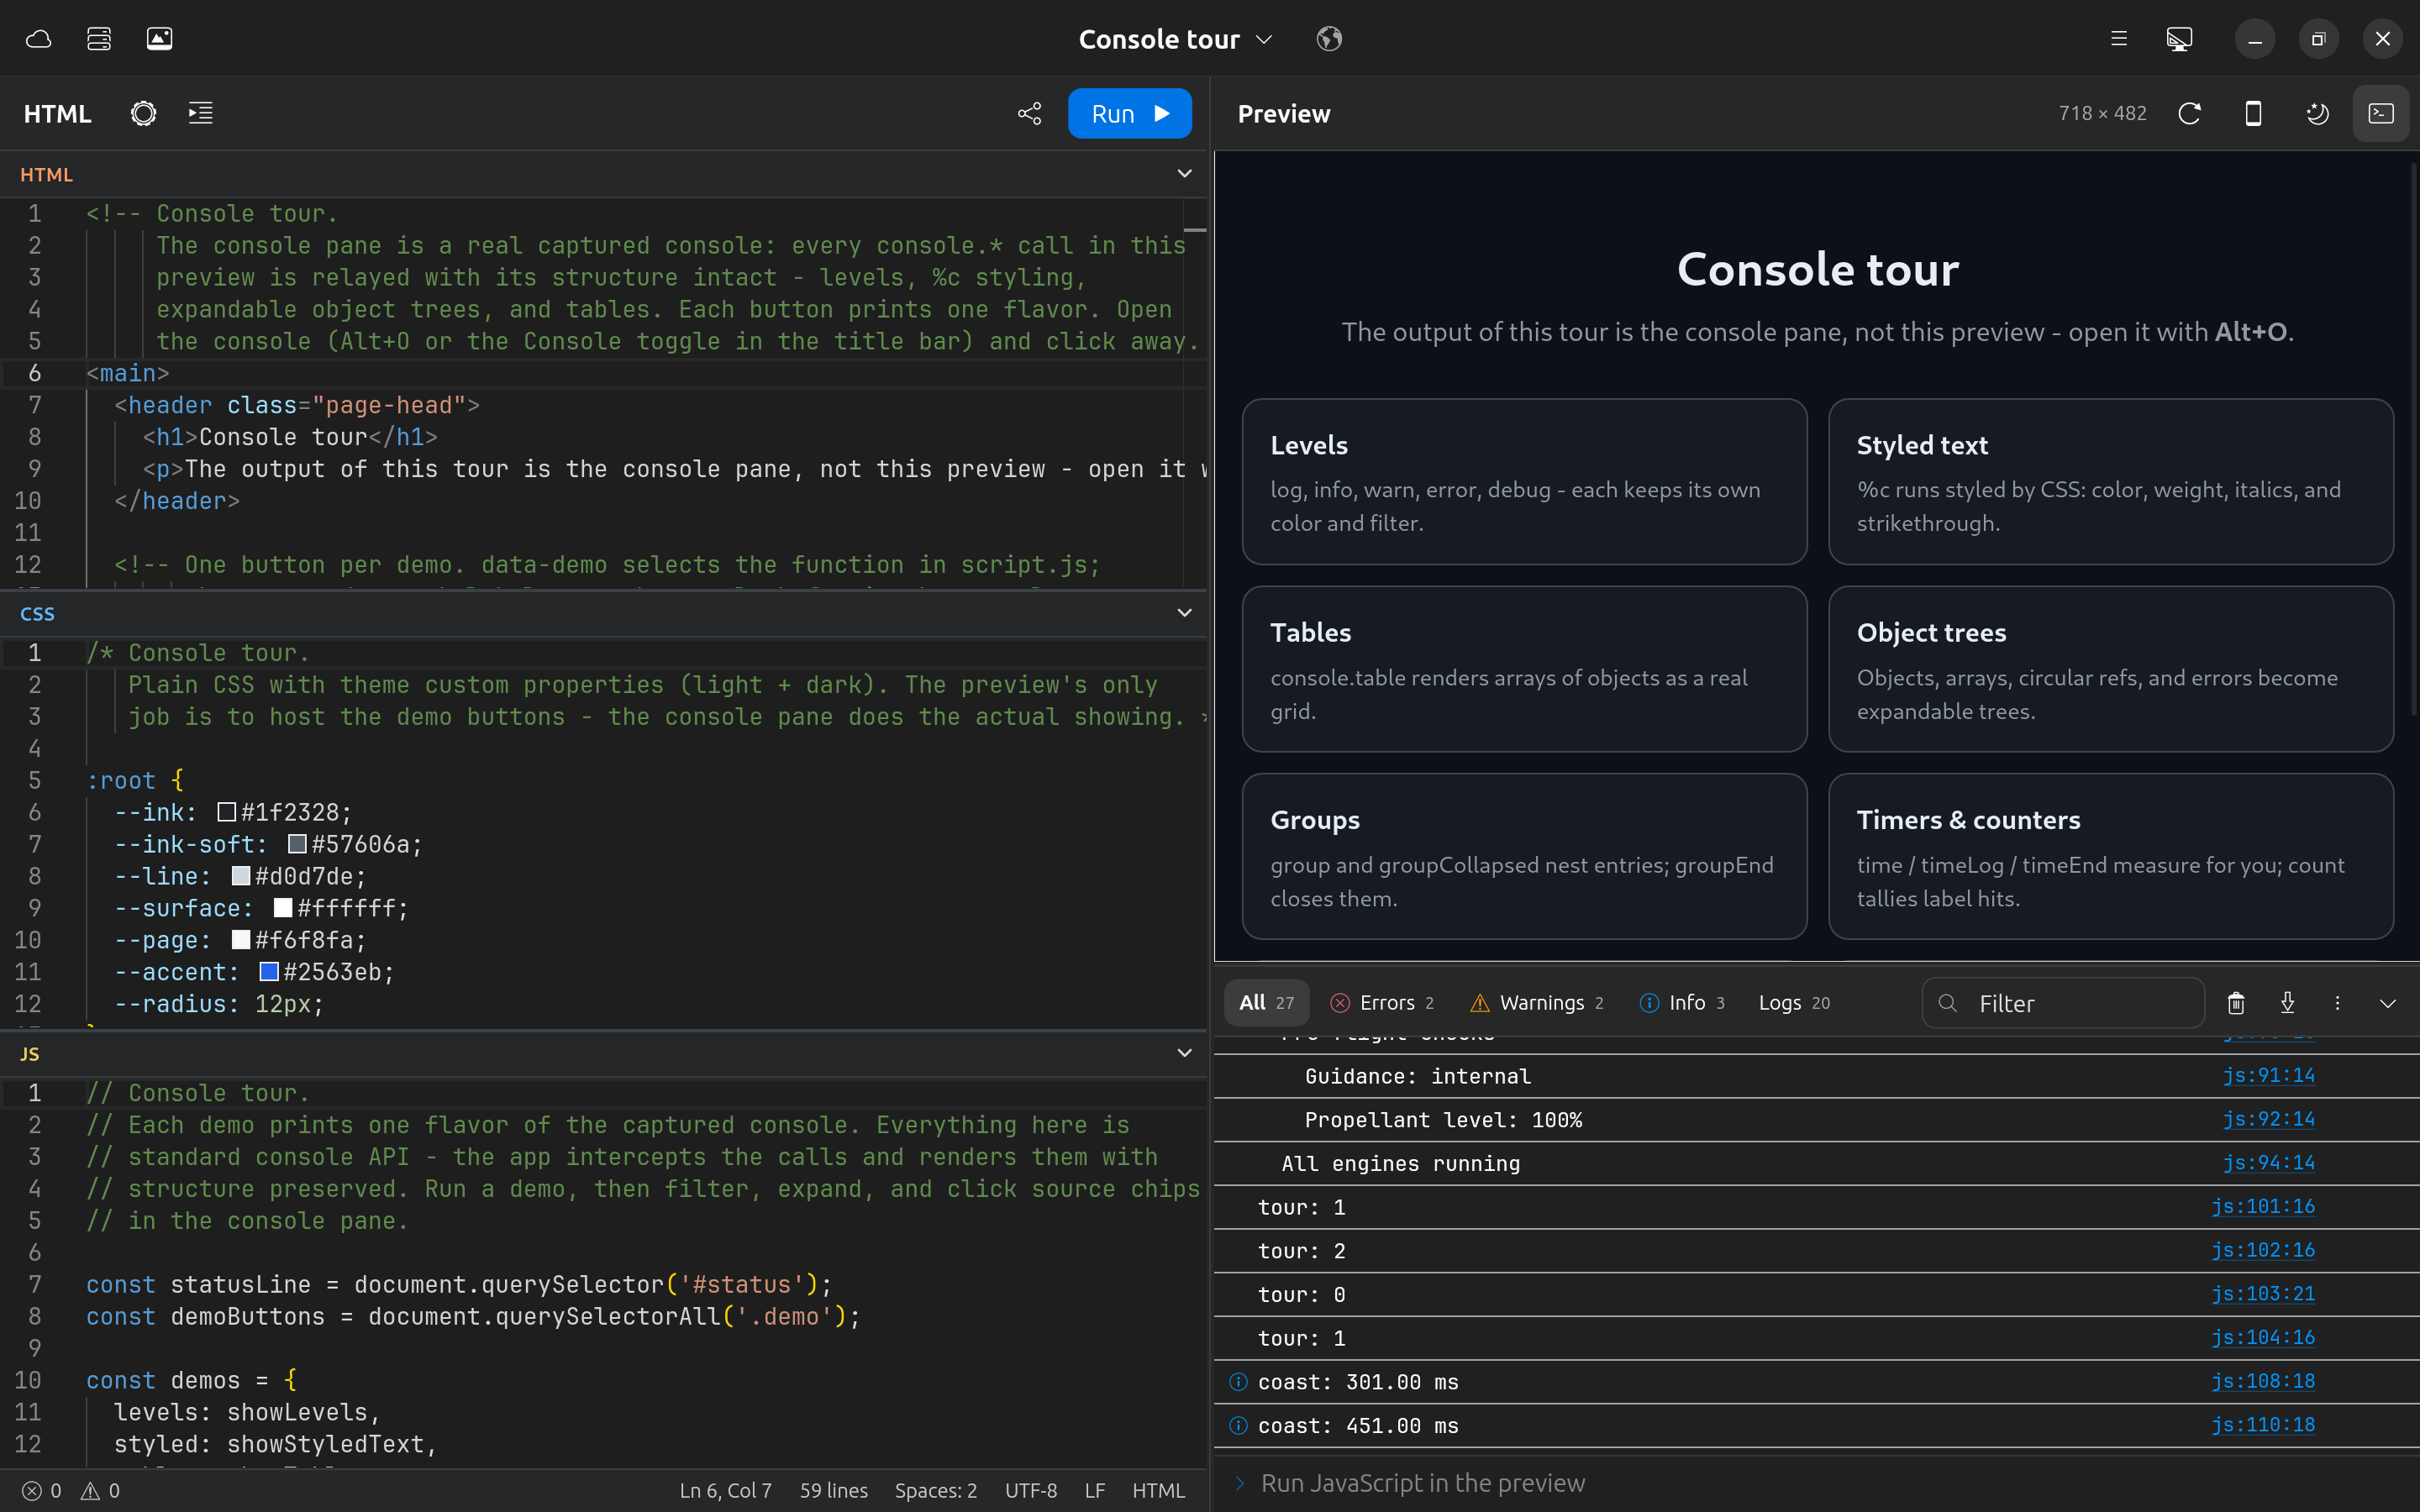The height and width of the screenshot is (1512, 2420).
Task: Collapse console pane with chevron
Action: click(2388, 1003)
